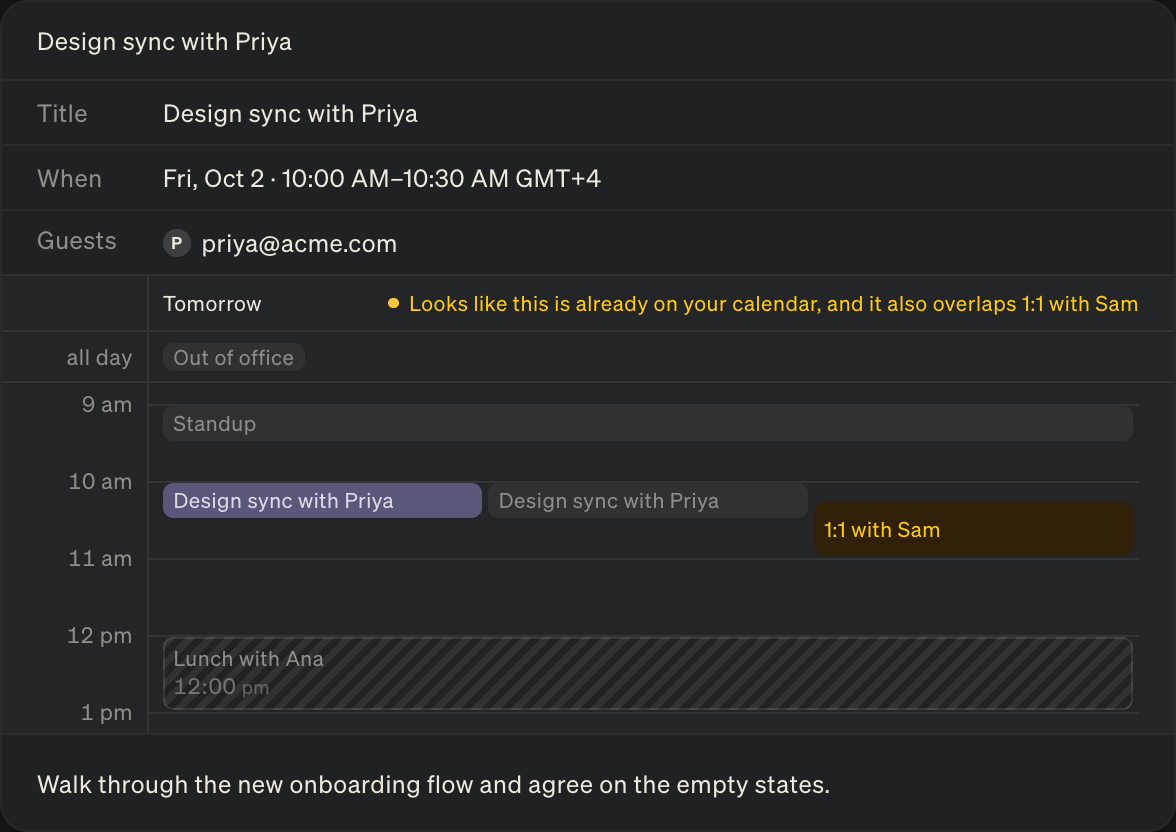Open the Standup event block
Viewport: 1176px width, 832px height.
[648, 423]
